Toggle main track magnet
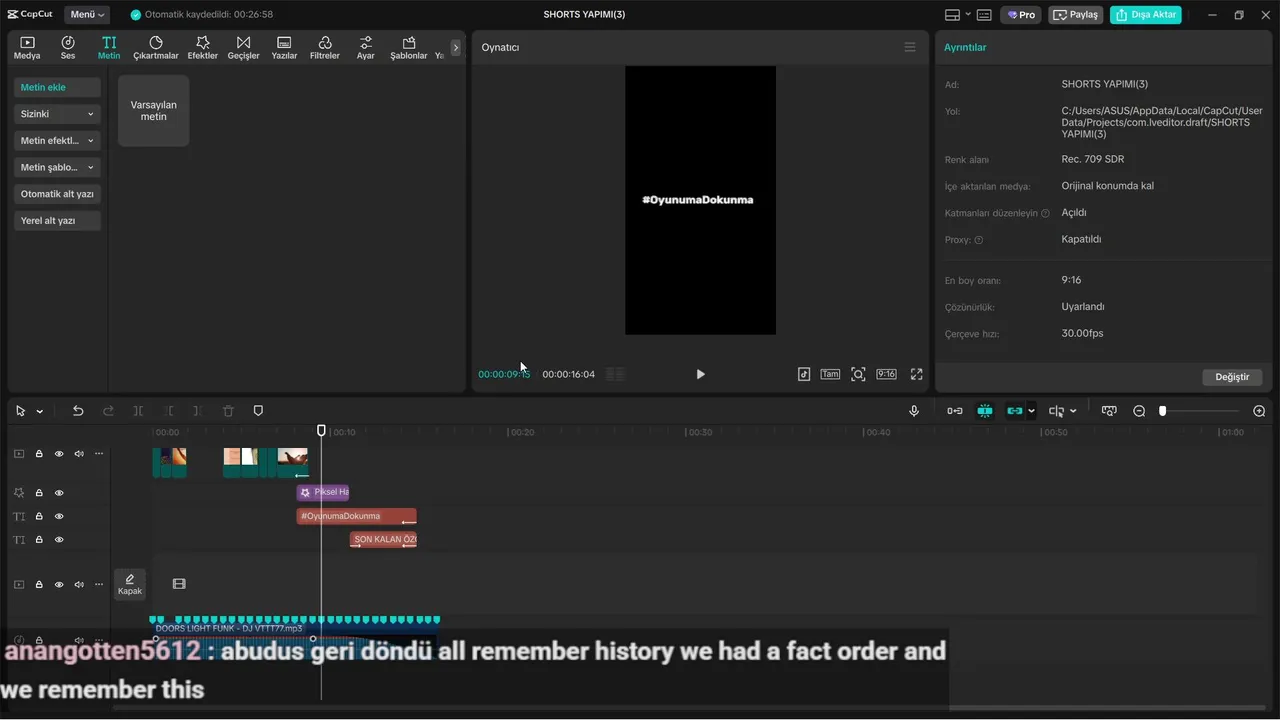This screenshot has width=1280, height=720. [x=955, y=411]
